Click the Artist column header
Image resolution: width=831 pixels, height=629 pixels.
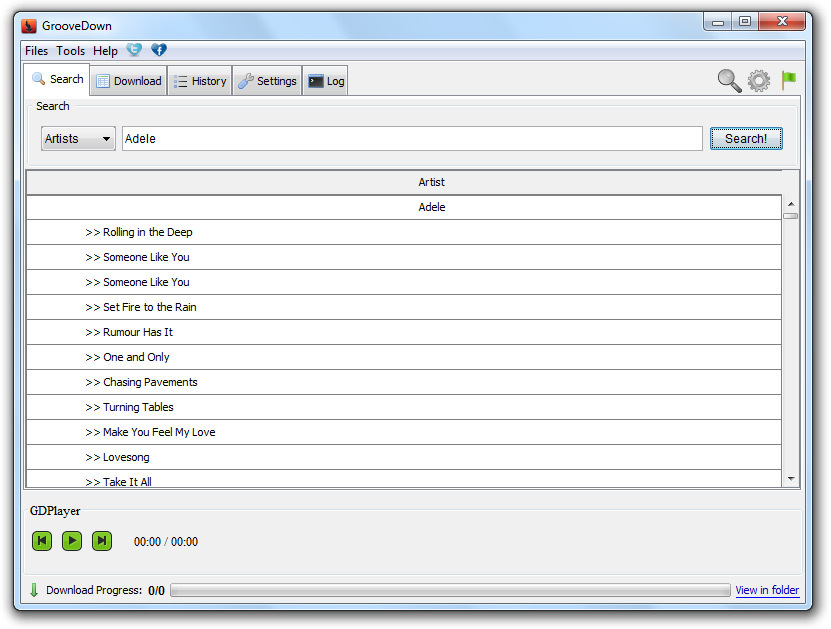coord(404,182)
